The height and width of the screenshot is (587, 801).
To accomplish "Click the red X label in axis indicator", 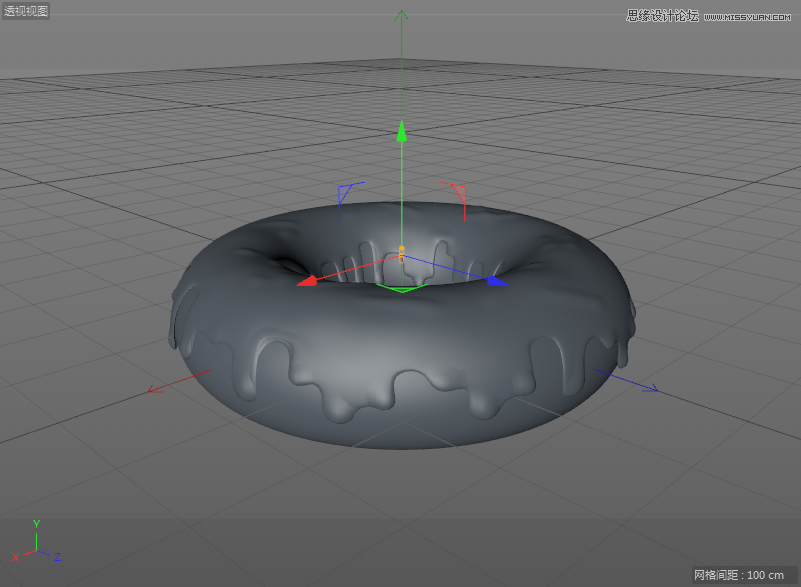I will [15, 556].
